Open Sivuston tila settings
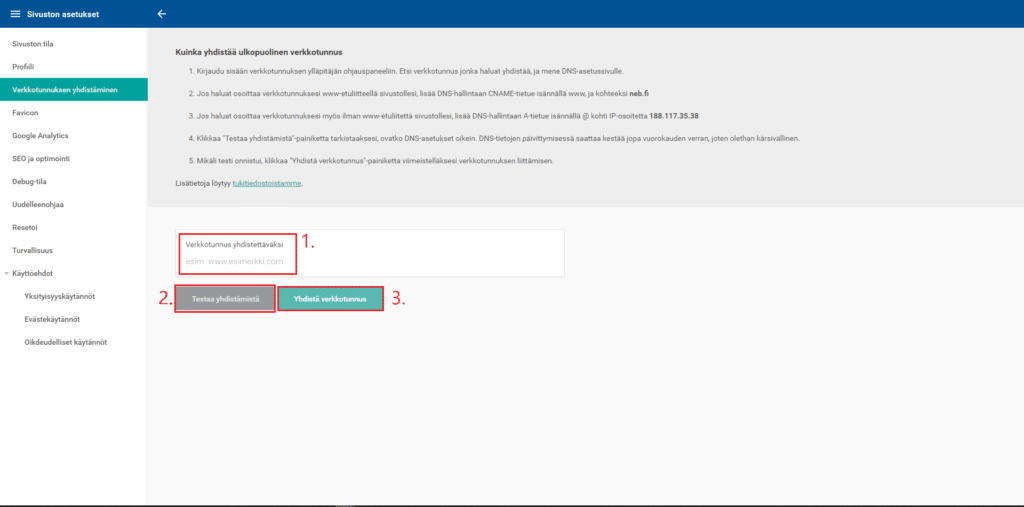The image size is (1024, 507). click(x=33, y=44)
